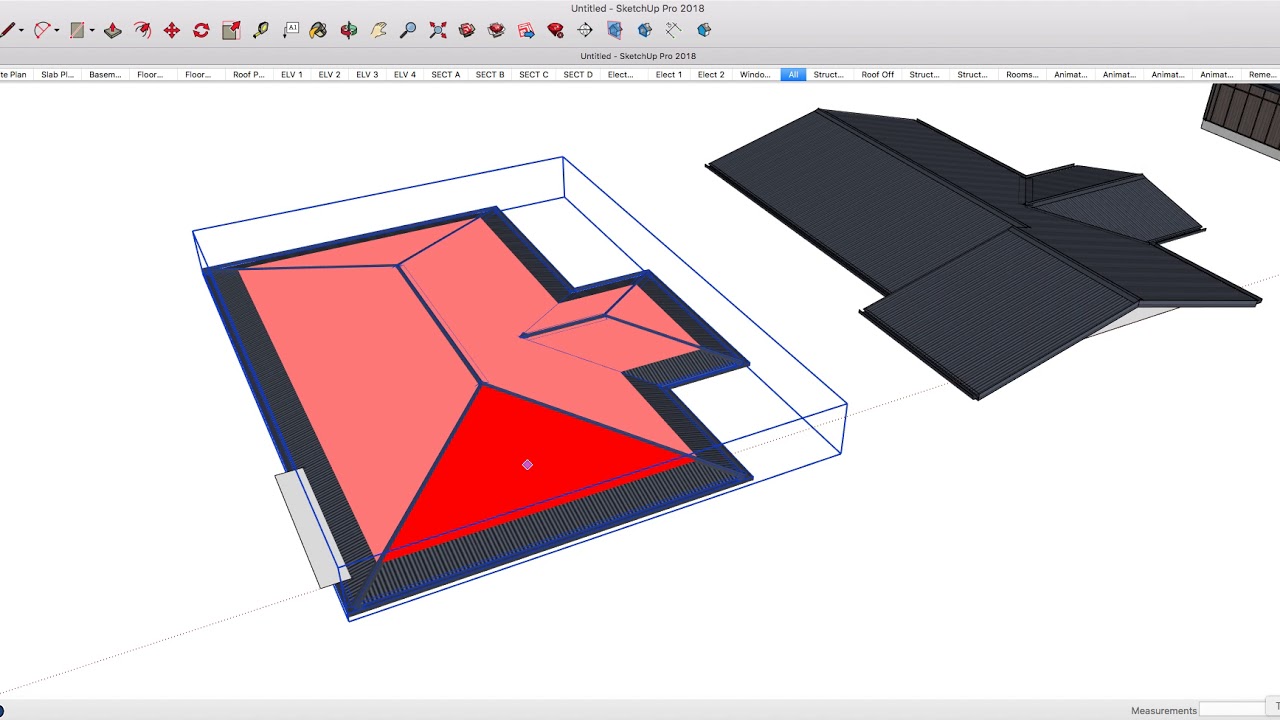This screenshot has width=1280, height=720.
Task: Open the Rooms... scene tab
Action: [x=1021, y=74]
